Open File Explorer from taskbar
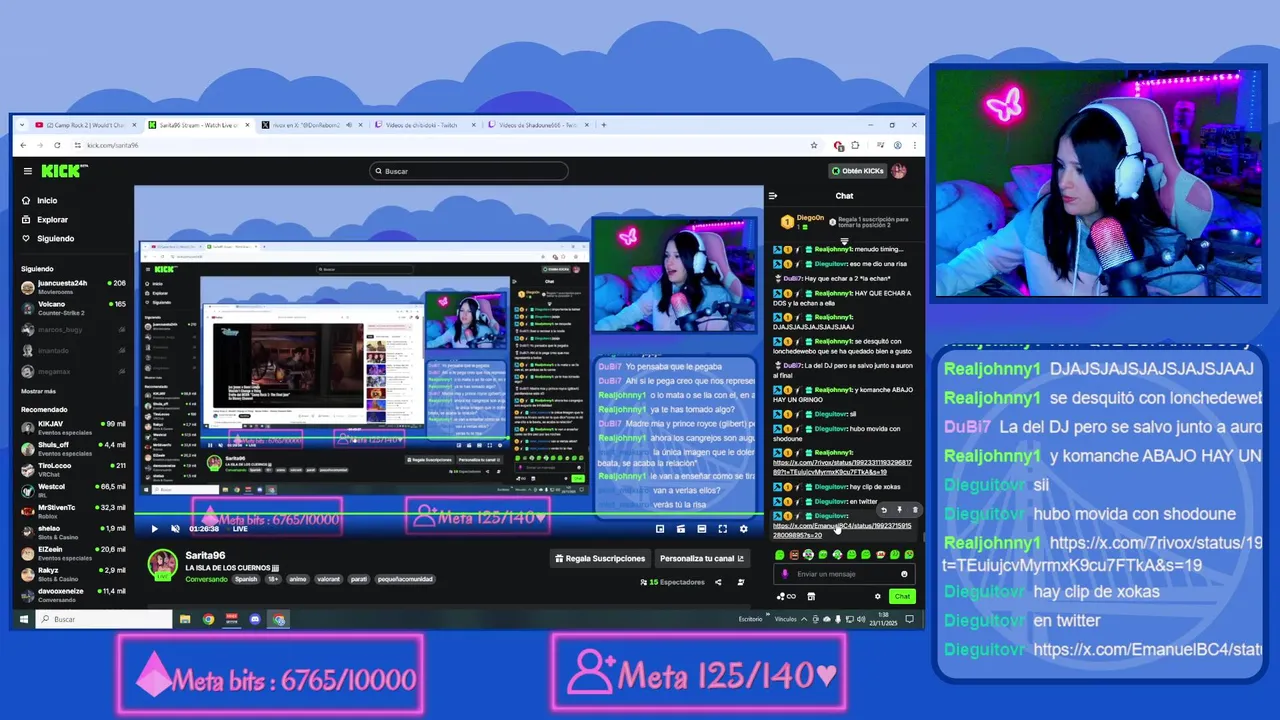 [185, 619]
